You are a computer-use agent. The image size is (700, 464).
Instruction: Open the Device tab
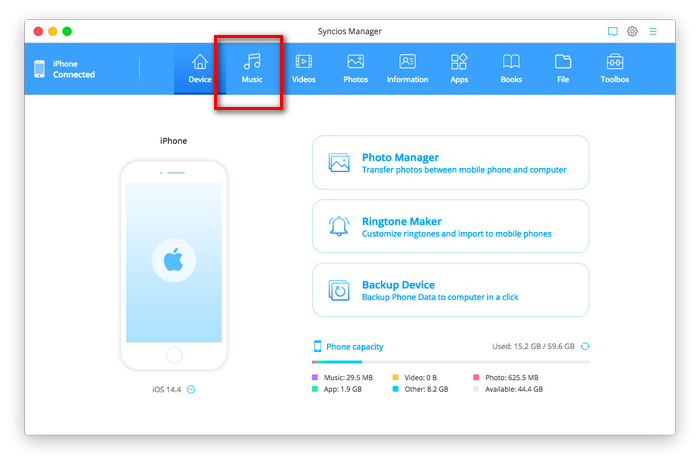200,69
